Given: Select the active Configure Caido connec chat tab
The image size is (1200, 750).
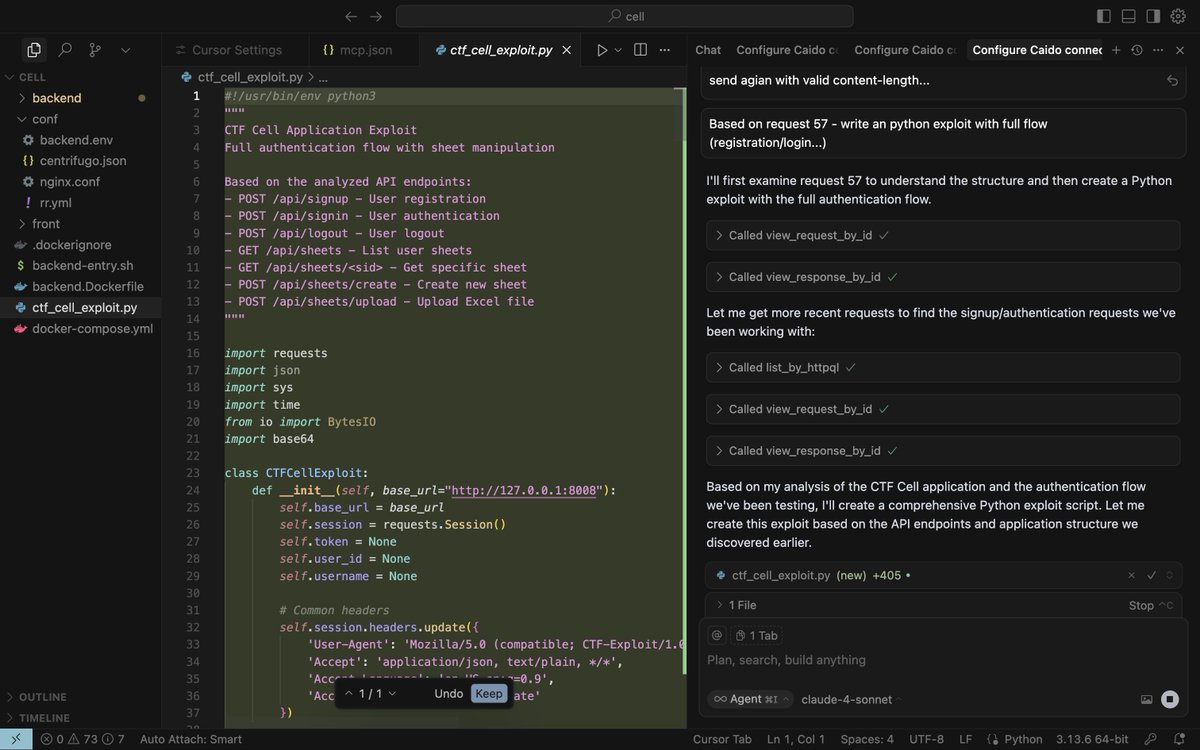Looking at the screenshot, I should click(x=1037, y=50).
